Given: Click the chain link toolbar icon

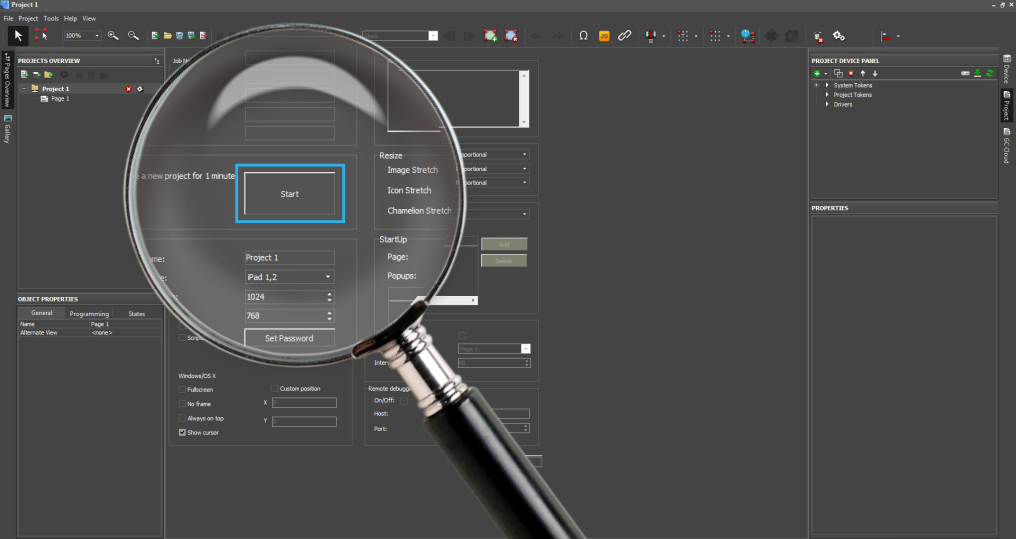Looking at the screenshot, I should (x=624, y=35).
